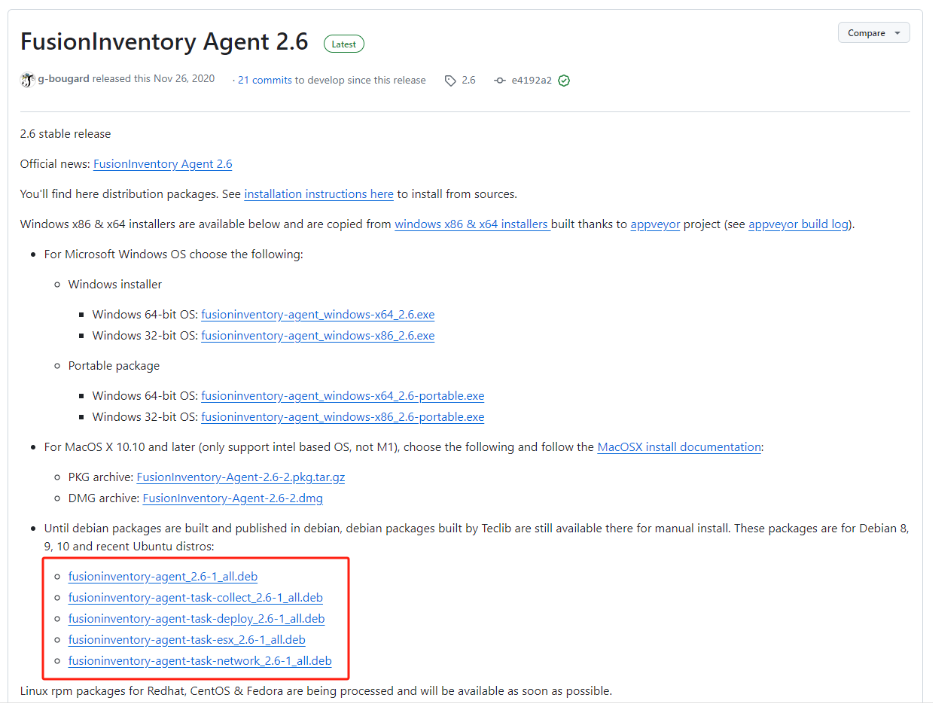
Task: Download FusionInventory-Agent-2.6-2.dmg archive
Action: (233, 498)
